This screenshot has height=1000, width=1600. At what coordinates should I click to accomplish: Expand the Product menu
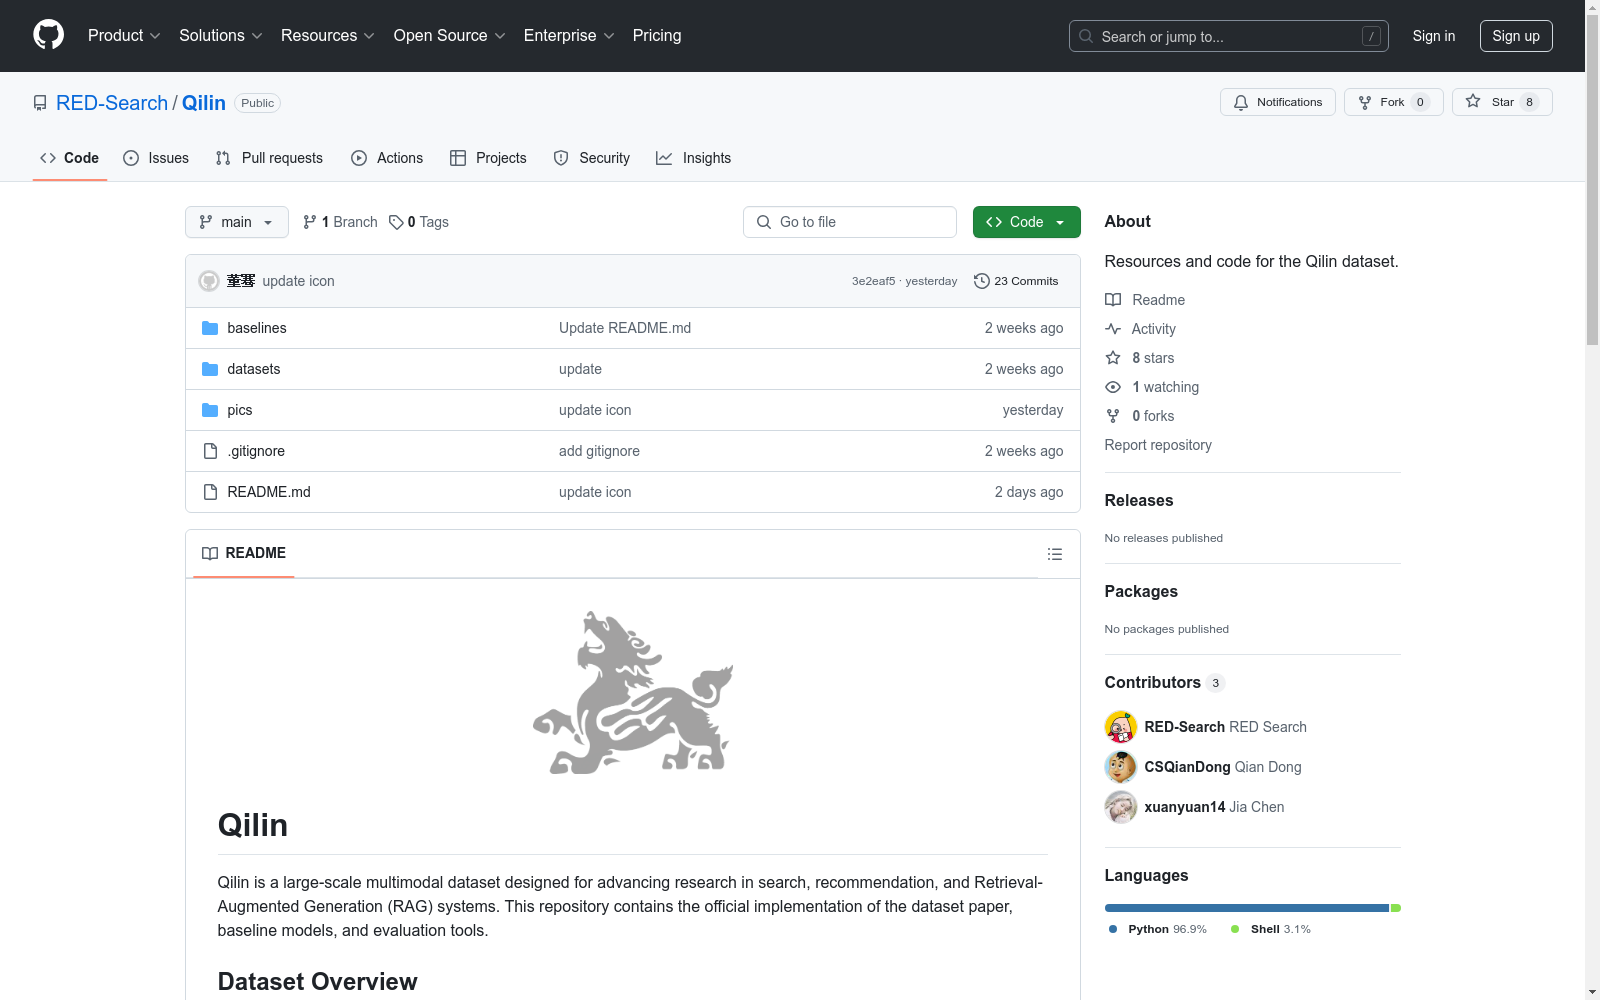pyautogui.click(x=124, y=36)
